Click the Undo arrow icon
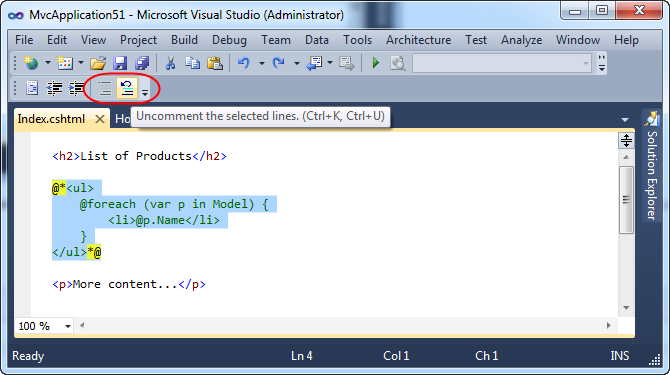 (x=244, y=63)
